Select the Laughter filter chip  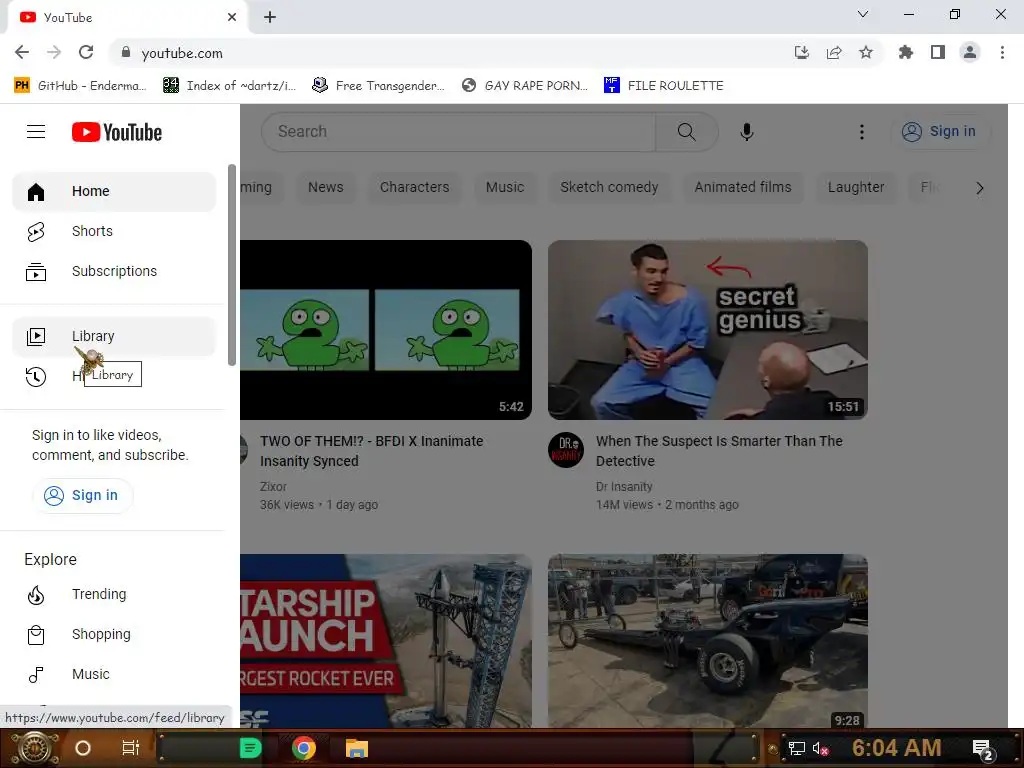point(856,187)
